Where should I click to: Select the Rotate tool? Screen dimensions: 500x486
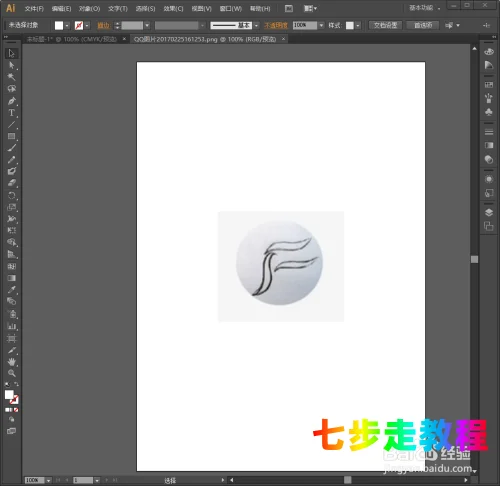[x=11, y=195]
